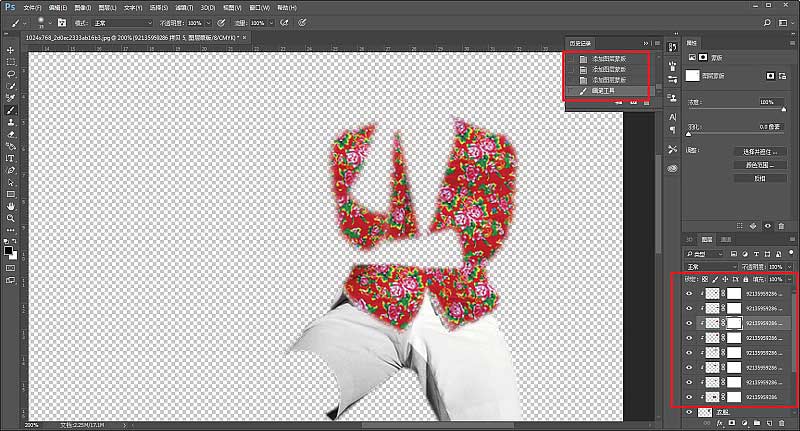Open the brush 模式 blend mode dropdown

click(122, 21)
